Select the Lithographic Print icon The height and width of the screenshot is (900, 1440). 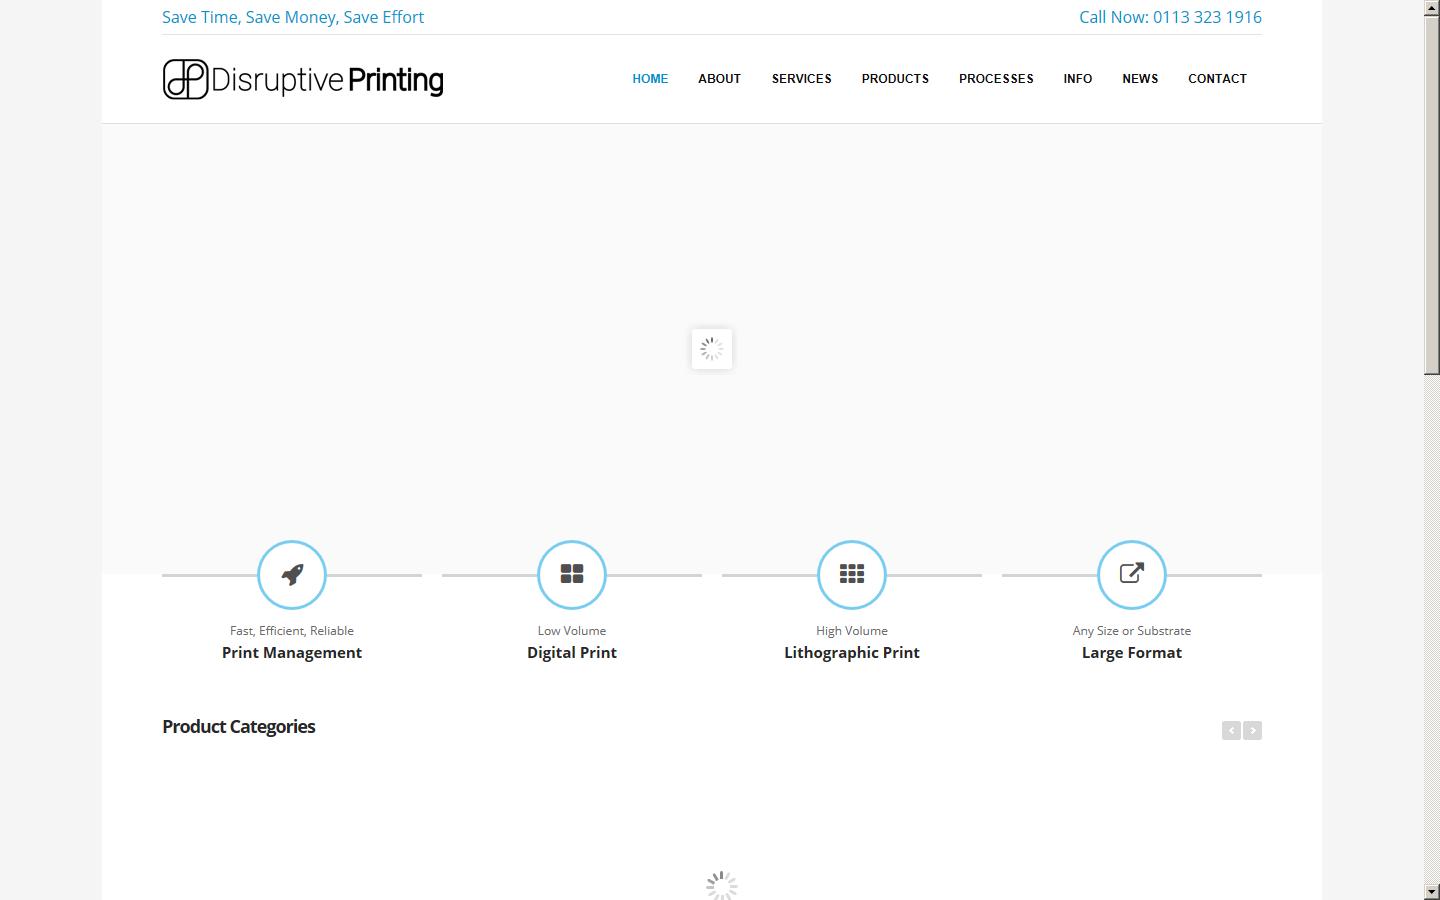[x=851, y=574]
